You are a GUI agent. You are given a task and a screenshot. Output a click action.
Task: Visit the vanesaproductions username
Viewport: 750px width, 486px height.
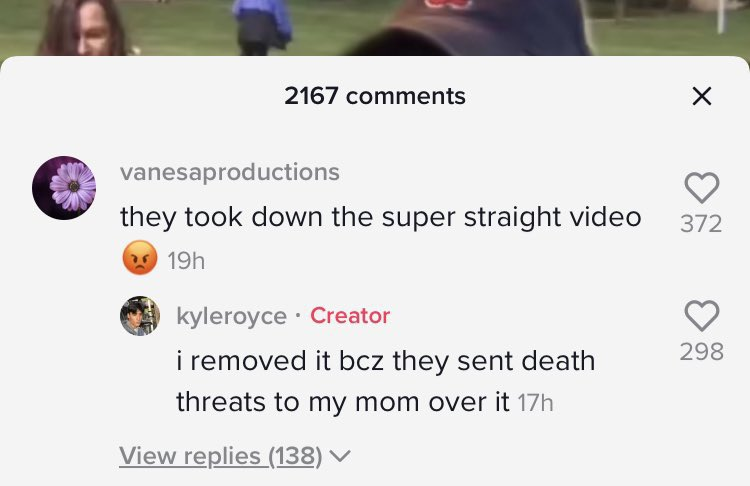click(230, 172)
